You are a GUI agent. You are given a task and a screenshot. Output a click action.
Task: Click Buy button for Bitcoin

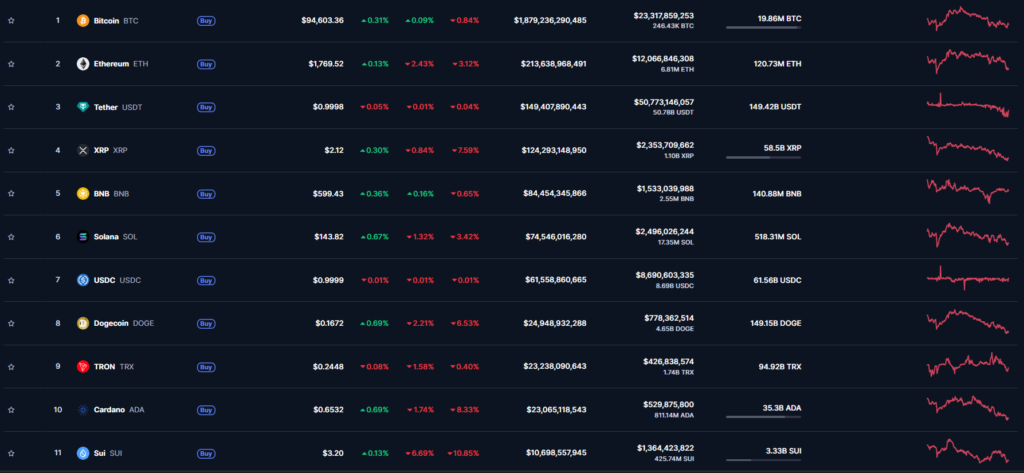click(x=206, y=21)
